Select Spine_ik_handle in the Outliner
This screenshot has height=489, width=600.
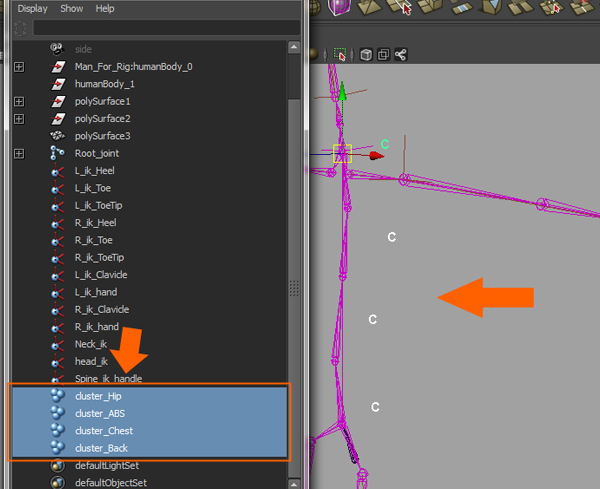(x=109, y=379)
